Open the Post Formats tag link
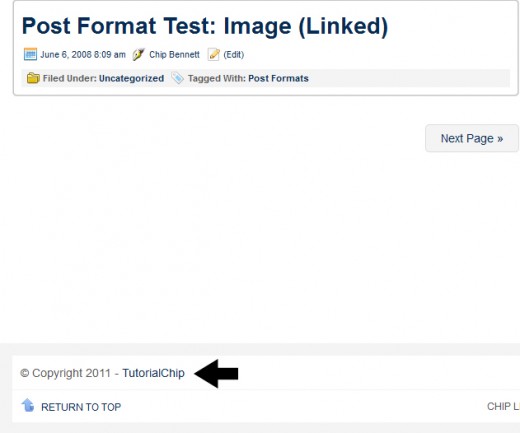Viewport: 520px width, 433px height. pos(278,78)
